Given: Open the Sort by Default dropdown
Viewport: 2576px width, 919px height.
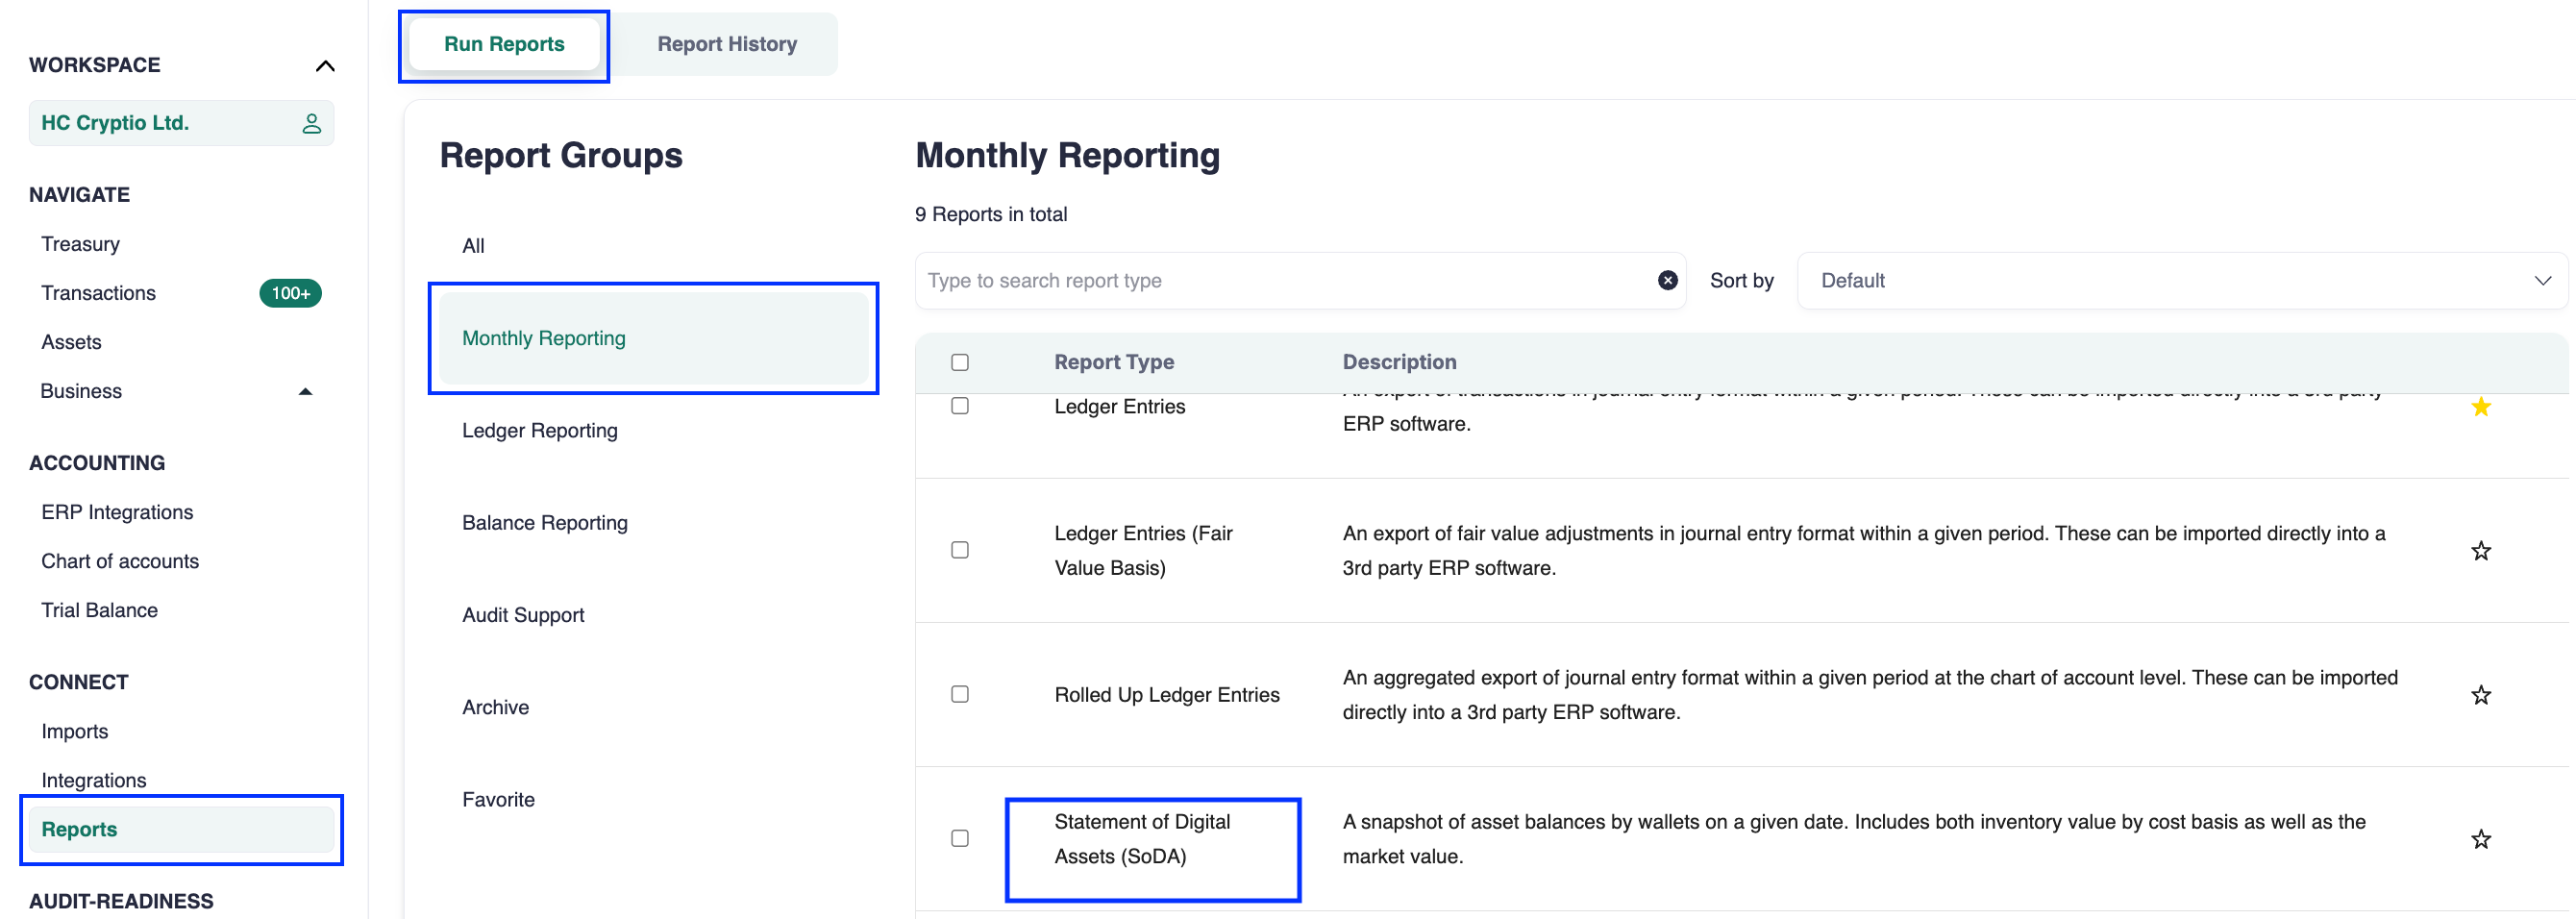Looking at the screenshot, I should coord(2182,281).
